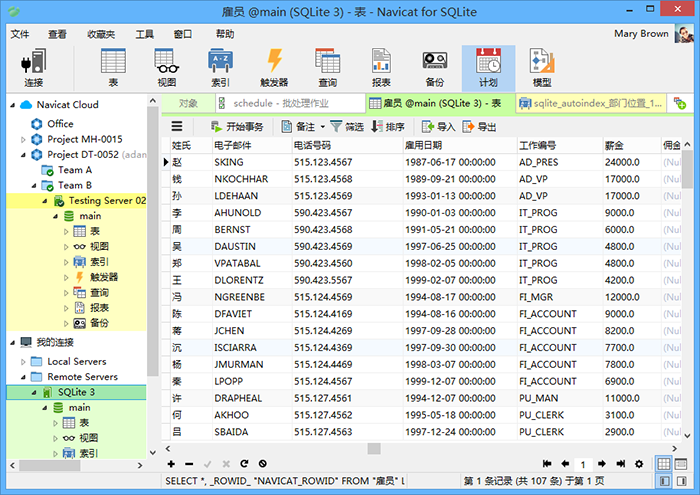Switch to the 对象 tab
This screenshot has width=700, height=495.
(x=188, y=104)
